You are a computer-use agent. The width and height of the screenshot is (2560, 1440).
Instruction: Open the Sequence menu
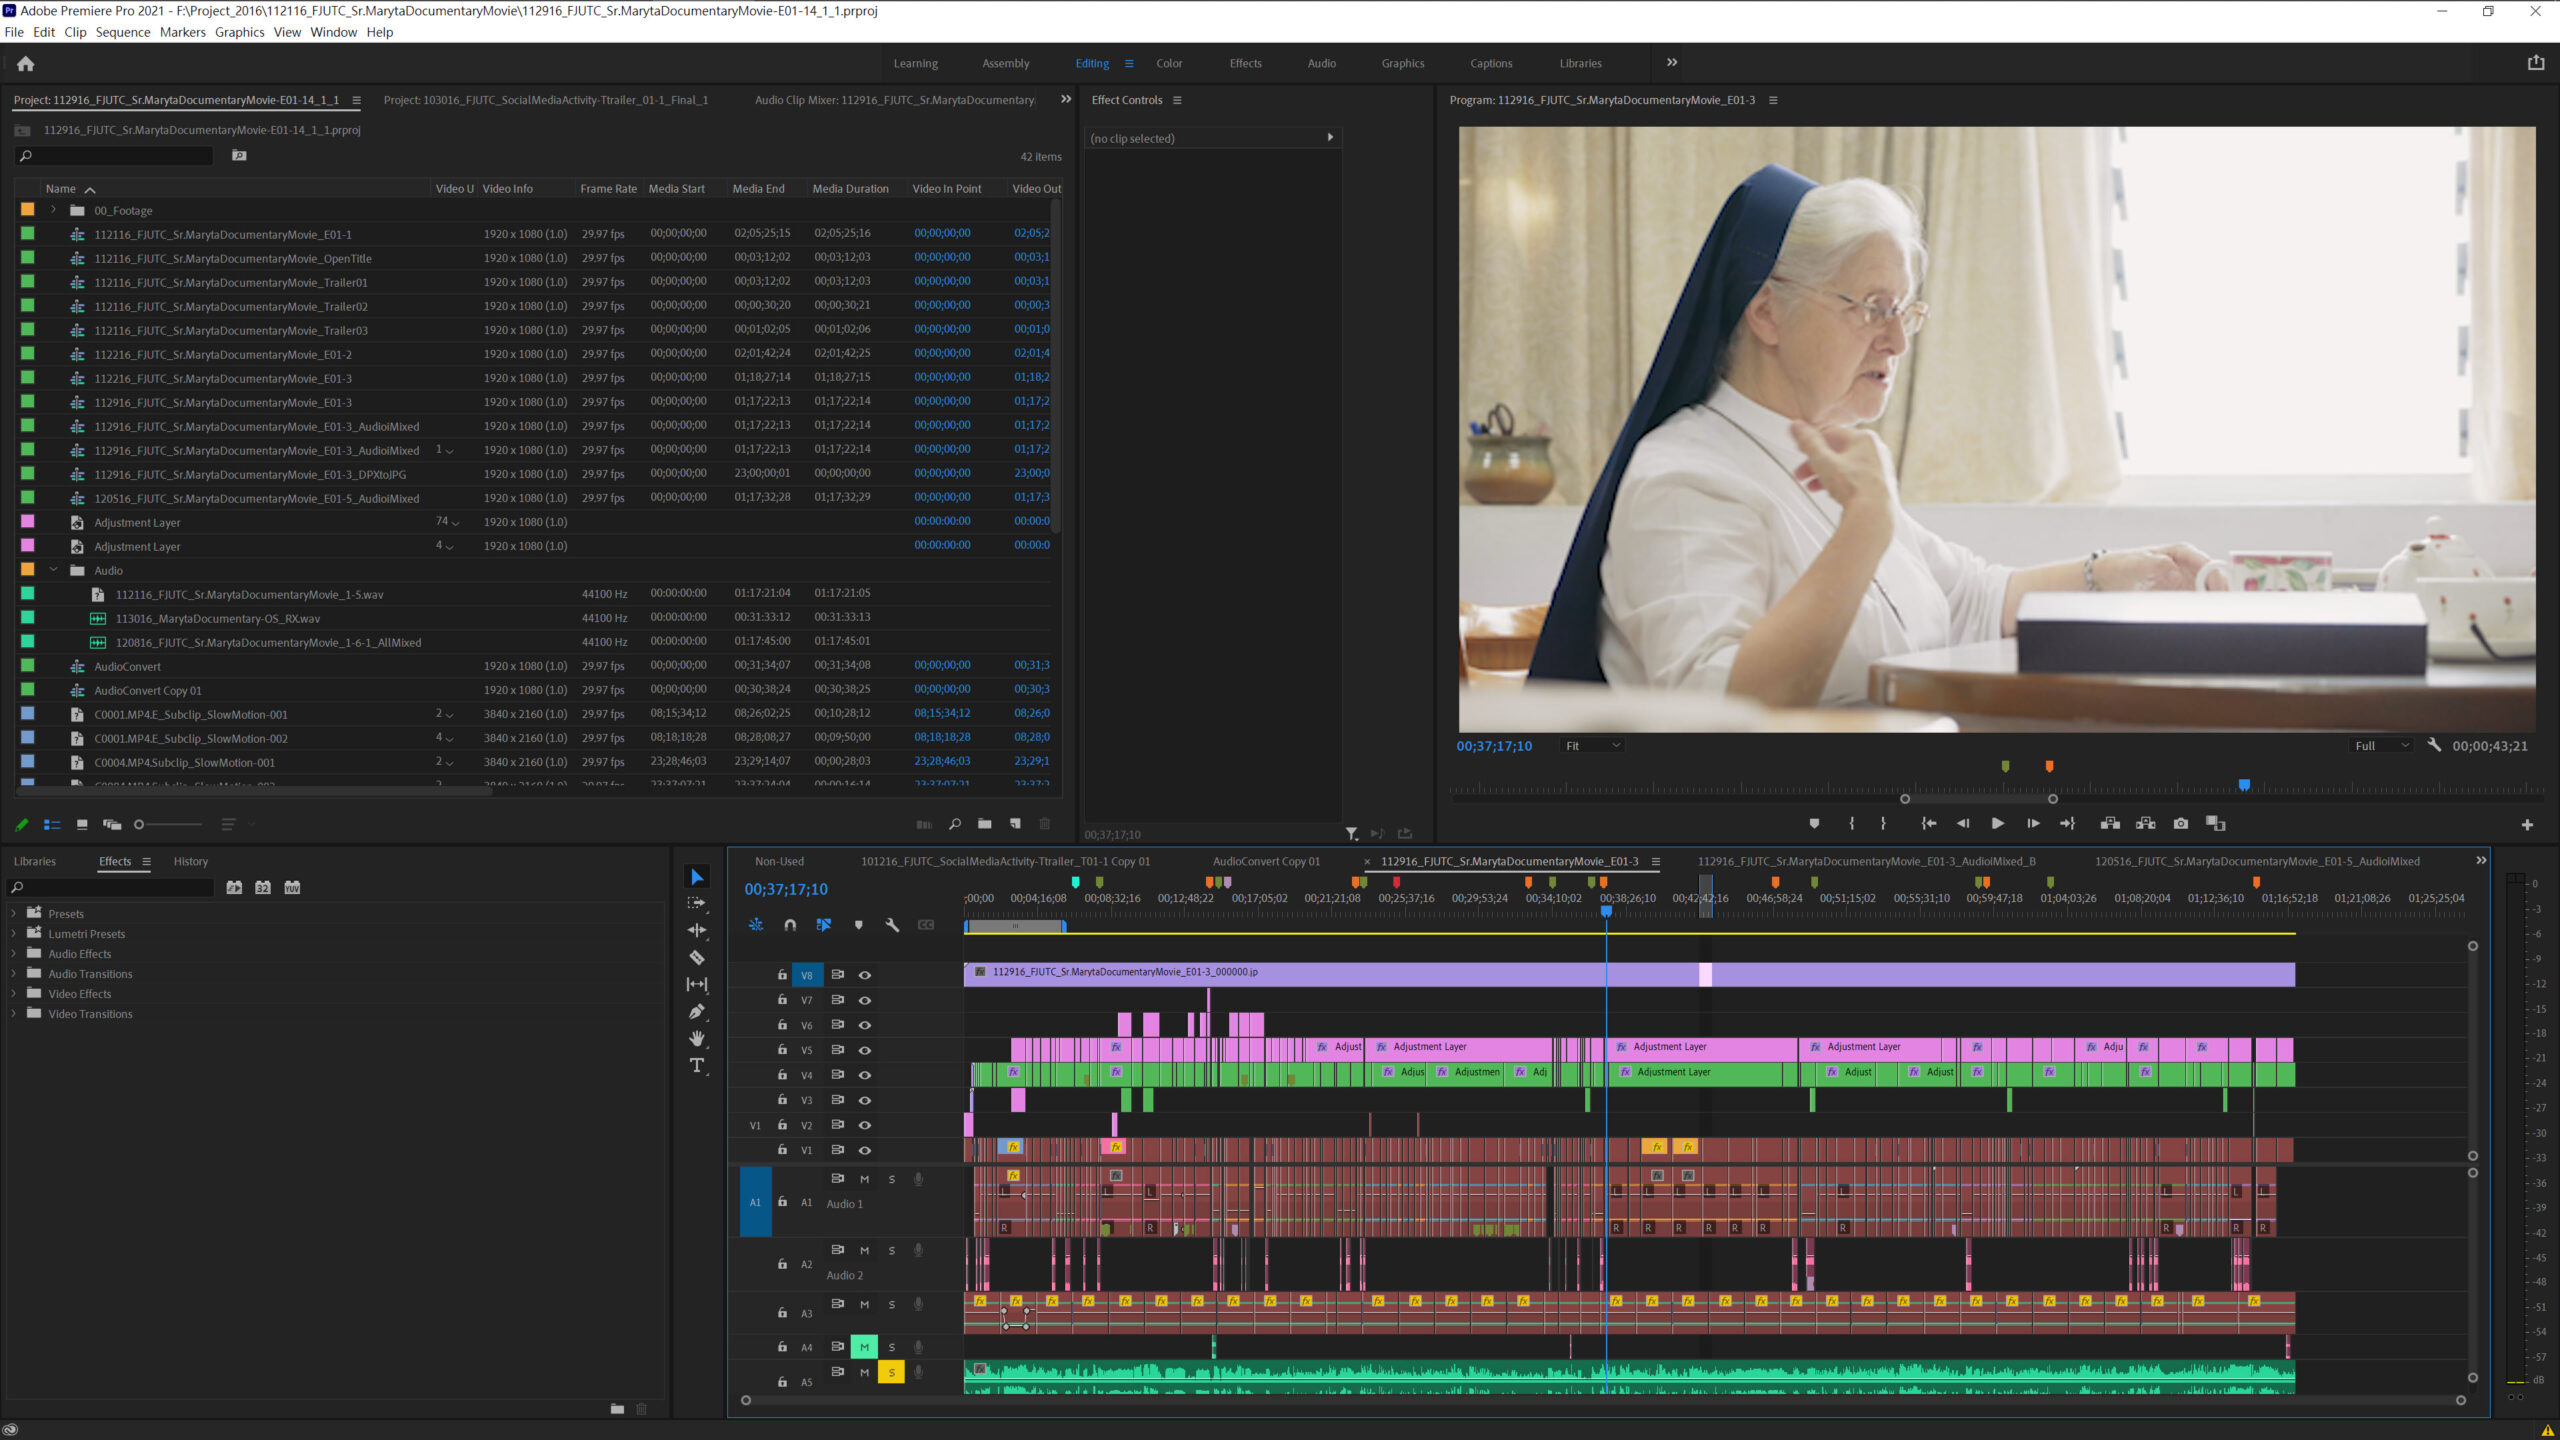point(122,32)
